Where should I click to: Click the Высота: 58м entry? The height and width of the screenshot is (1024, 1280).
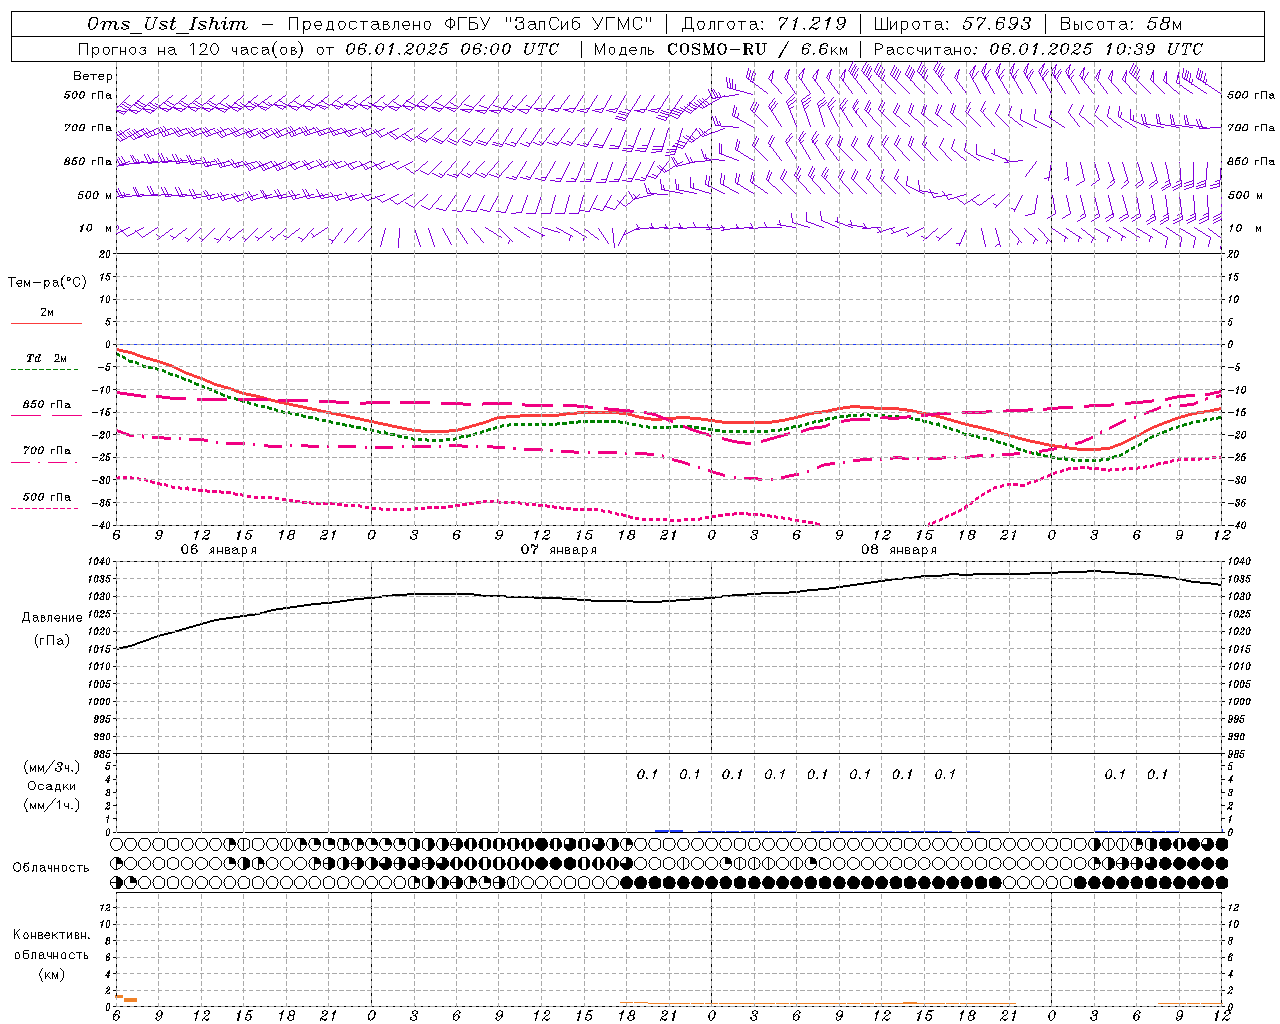point(1121,24)
